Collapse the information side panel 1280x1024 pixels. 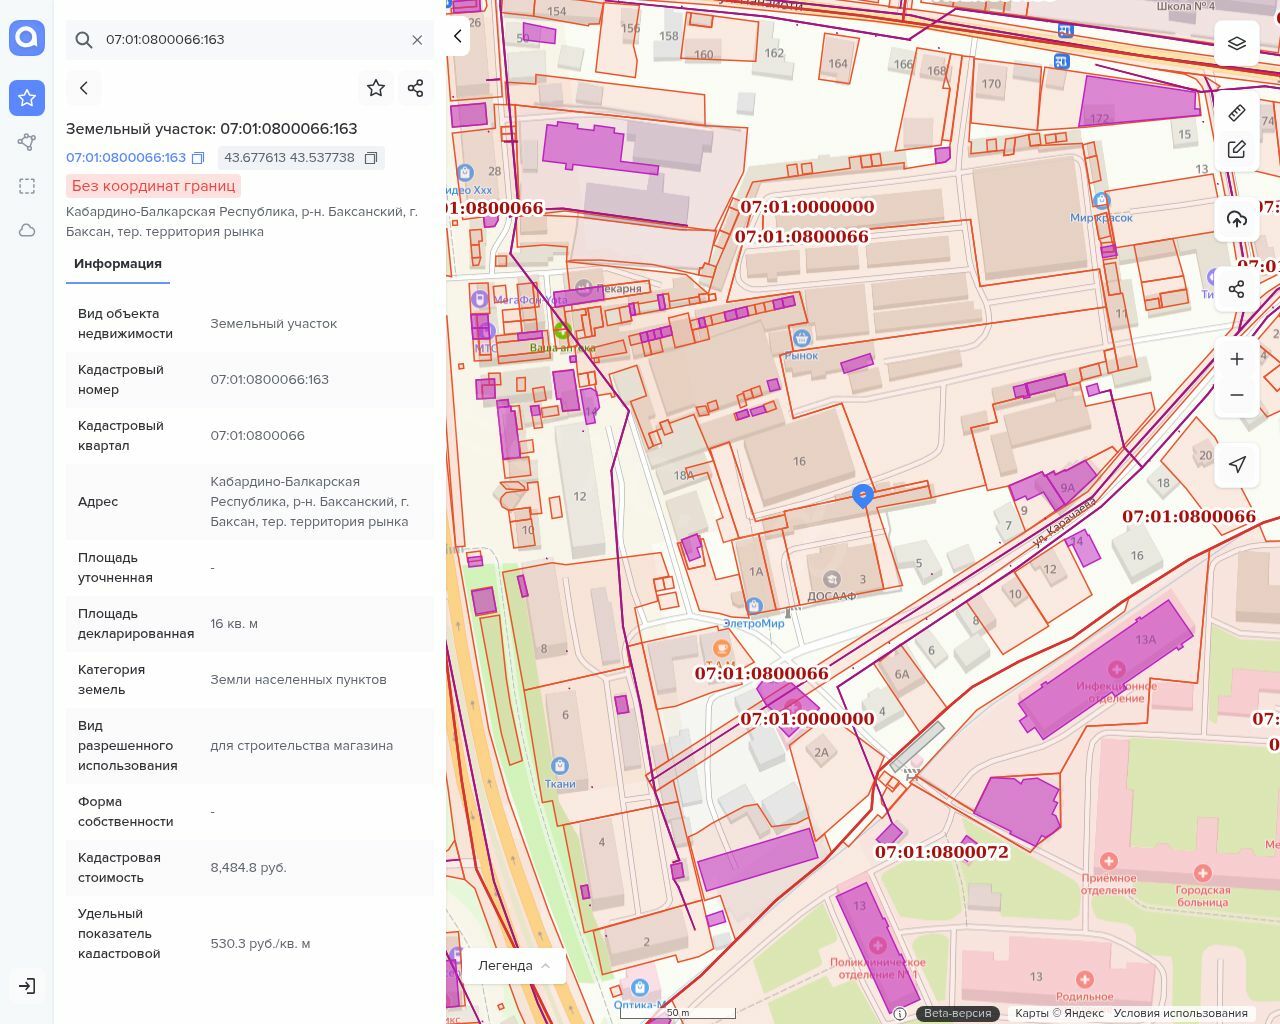(458, 37)
